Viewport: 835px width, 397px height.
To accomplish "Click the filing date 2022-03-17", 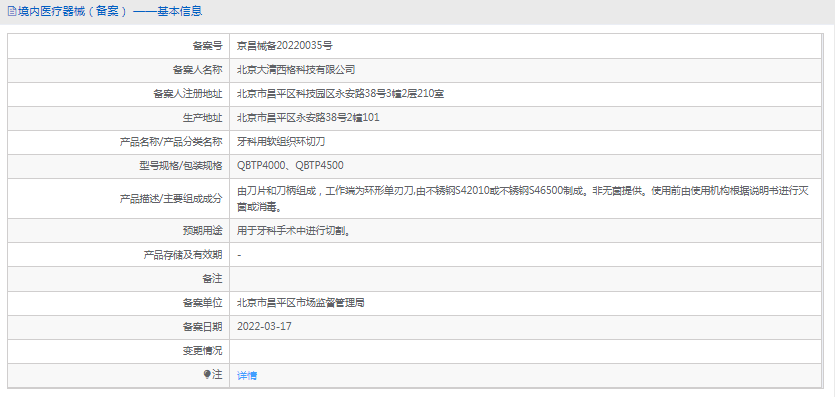I will (264, 327).
